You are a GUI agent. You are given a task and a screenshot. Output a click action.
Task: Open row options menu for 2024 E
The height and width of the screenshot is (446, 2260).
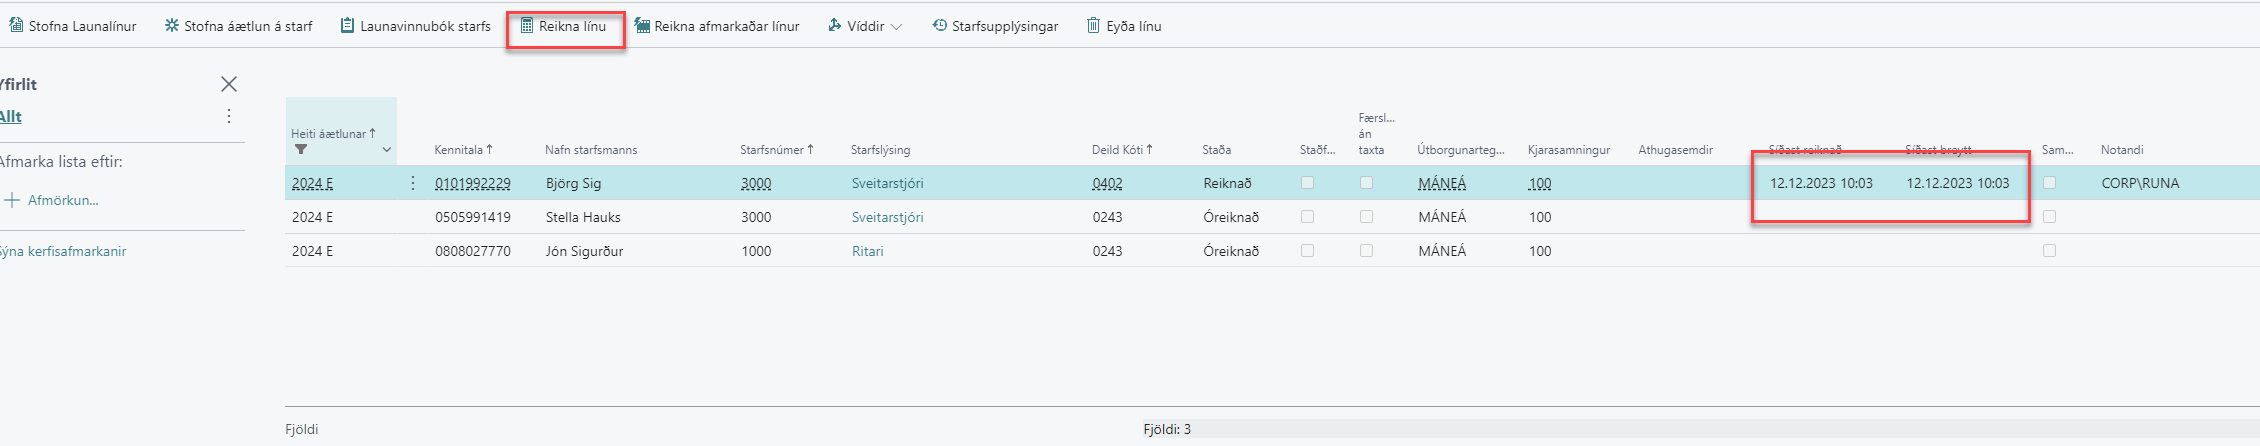(413, 183)
